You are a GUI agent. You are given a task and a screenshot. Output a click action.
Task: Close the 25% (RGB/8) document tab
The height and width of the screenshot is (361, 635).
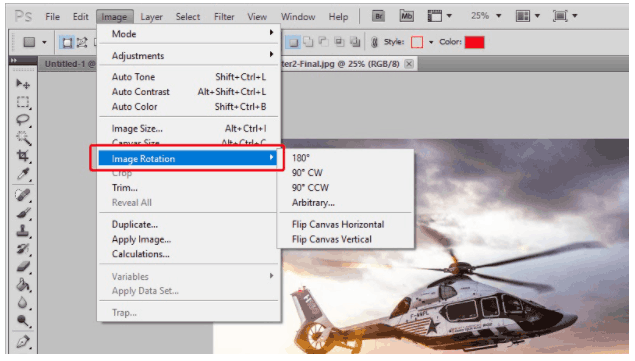(409, 64)
